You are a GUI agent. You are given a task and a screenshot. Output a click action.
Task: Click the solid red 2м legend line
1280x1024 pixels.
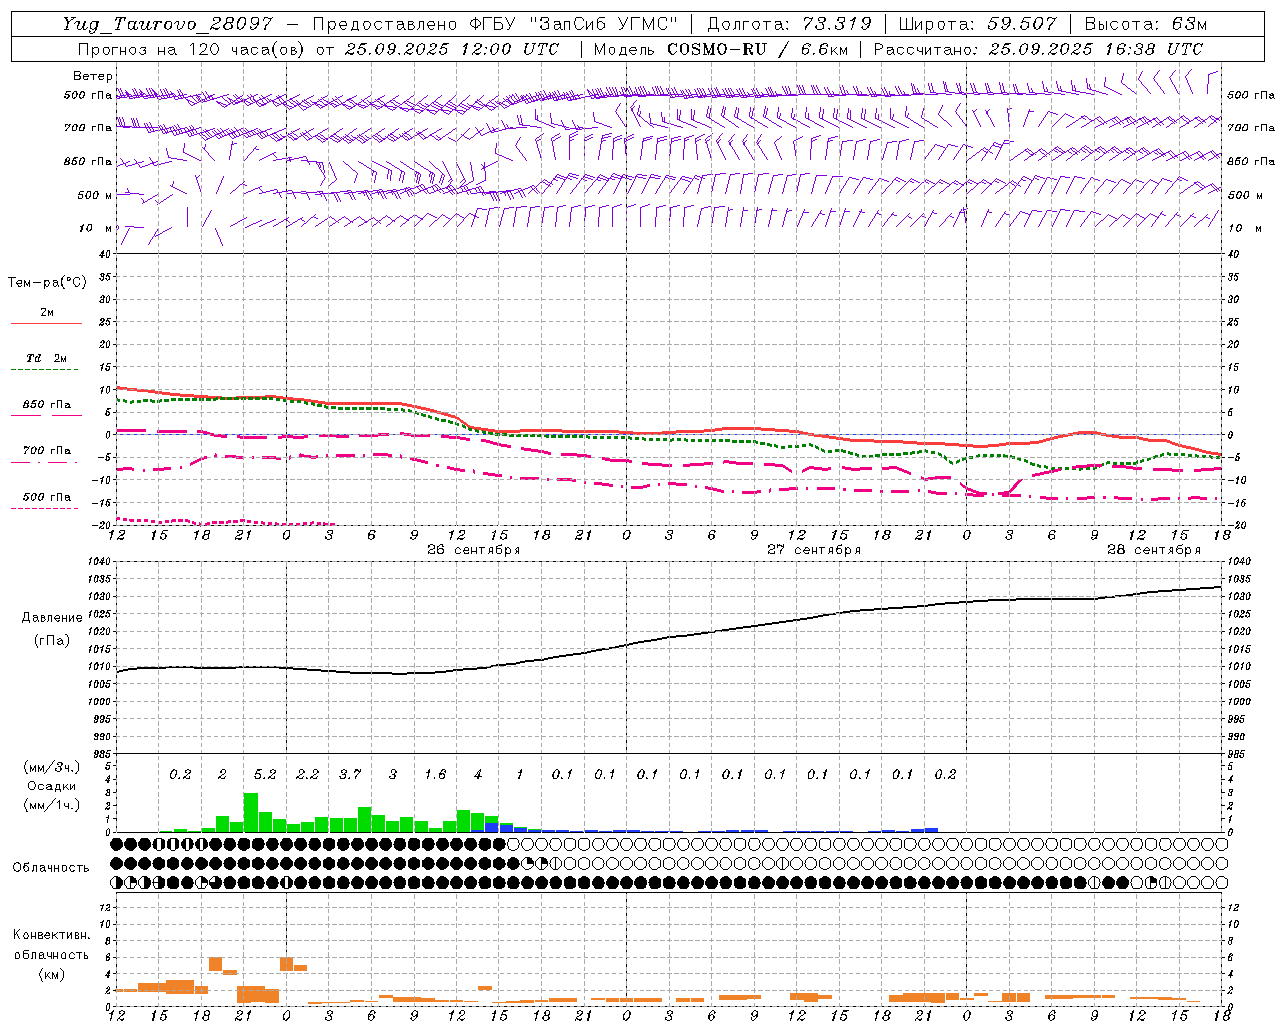click(46, 323)
